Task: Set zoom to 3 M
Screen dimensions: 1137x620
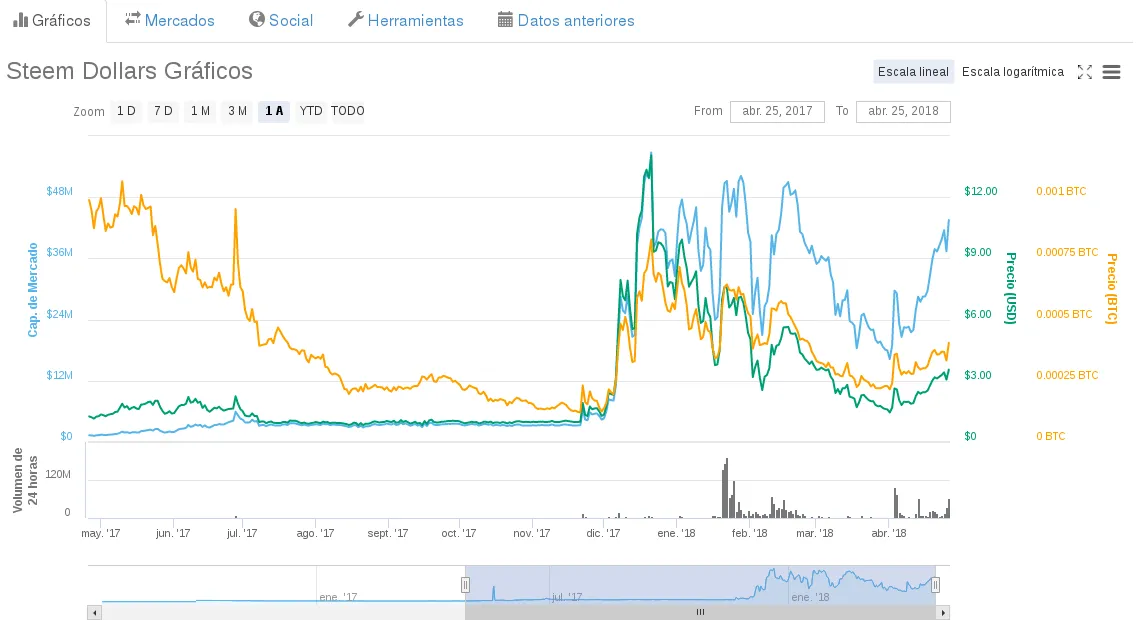Action: 237,111
